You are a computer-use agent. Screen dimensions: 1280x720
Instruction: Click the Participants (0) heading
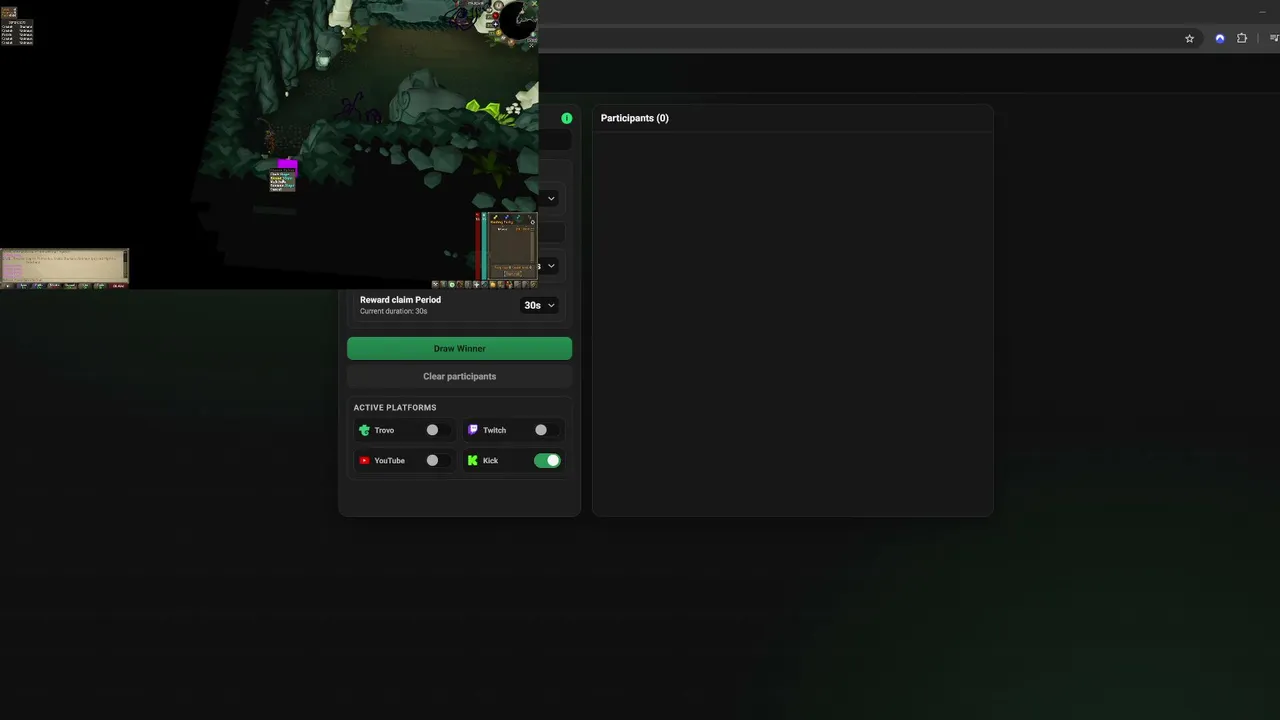click(x=635, y=118)
